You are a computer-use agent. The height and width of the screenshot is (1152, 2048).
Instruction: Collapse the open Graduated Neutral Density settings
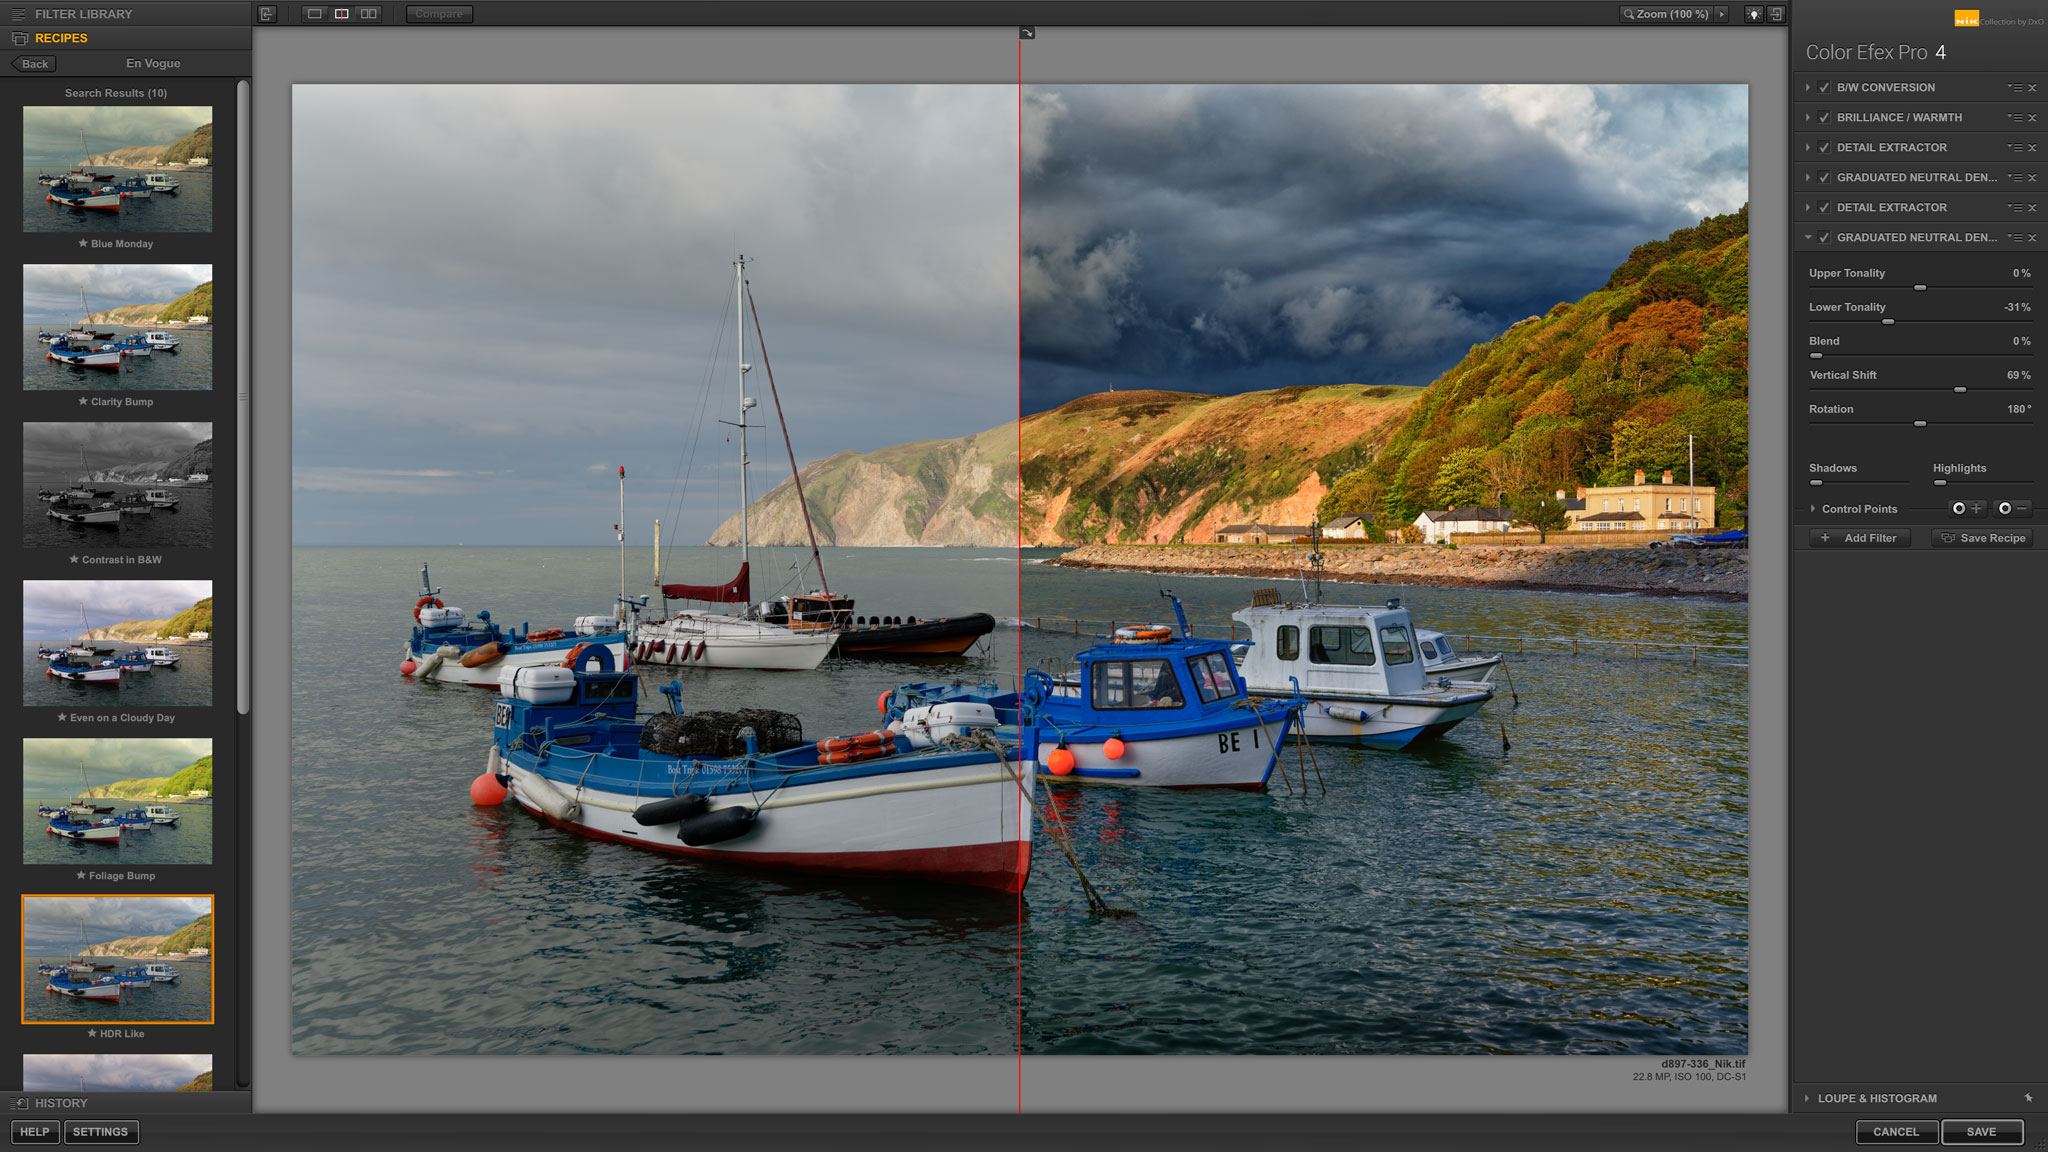[x=1808, y=238]
